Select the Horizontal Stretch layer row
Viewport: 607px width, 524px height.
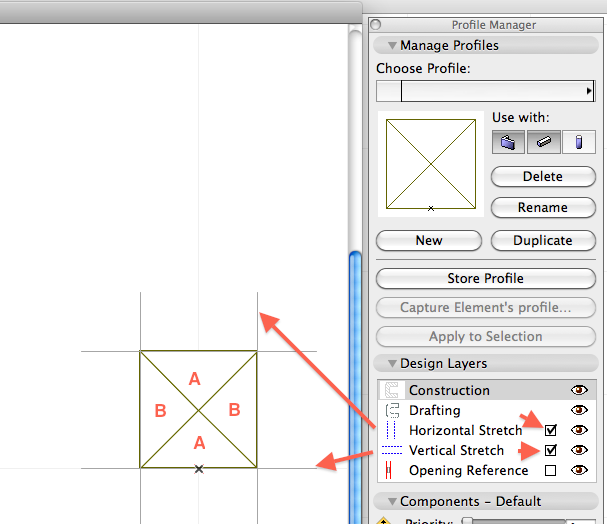point(487,430)
